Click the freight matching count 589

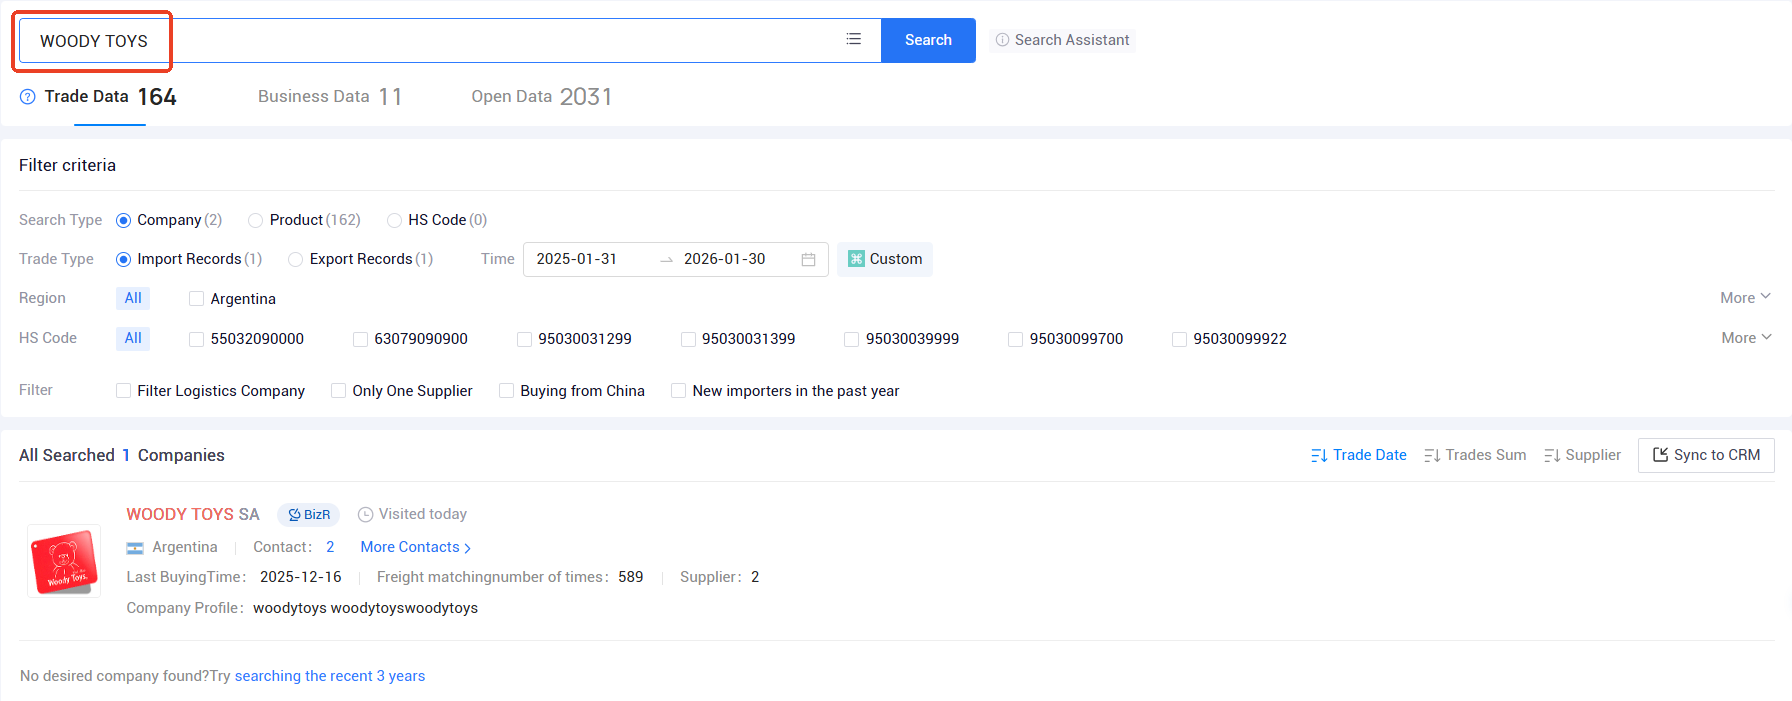[631, 577]
